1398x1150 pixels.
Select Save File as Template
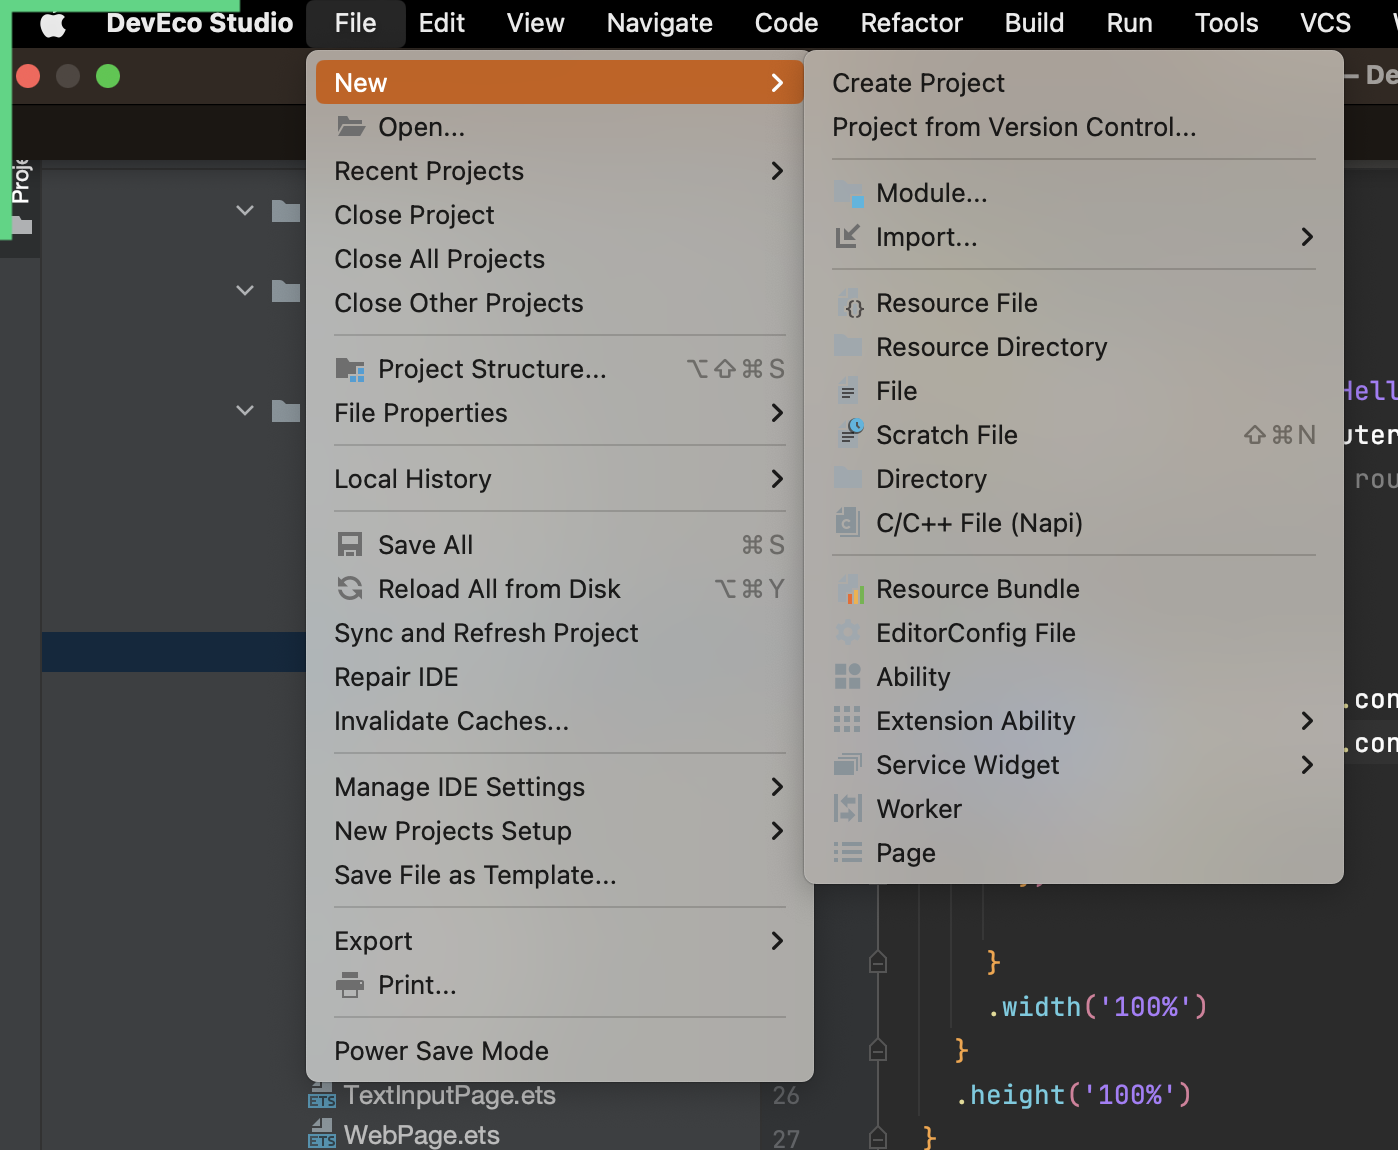[x=560, y=875]
